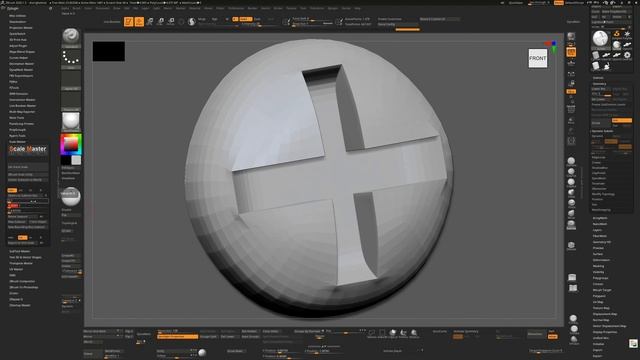Click the XYZ axis orientation gizmo
Image resolution: width=640 pixels, height=360 pixels.
551,46
